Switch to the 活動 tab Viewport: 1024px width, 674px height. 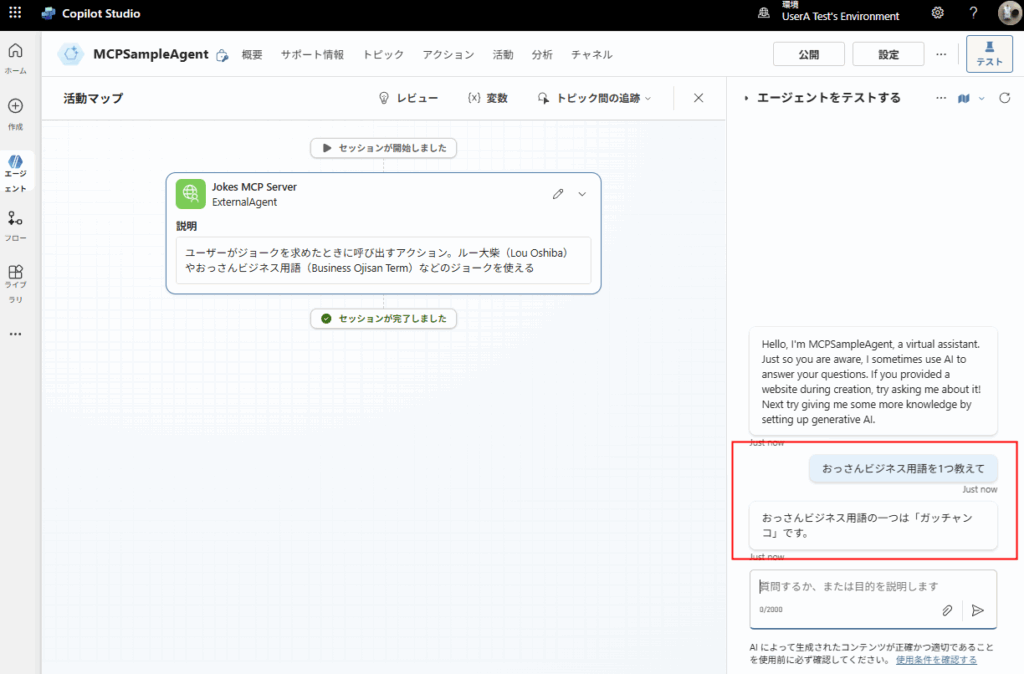(x=503, y=55)
